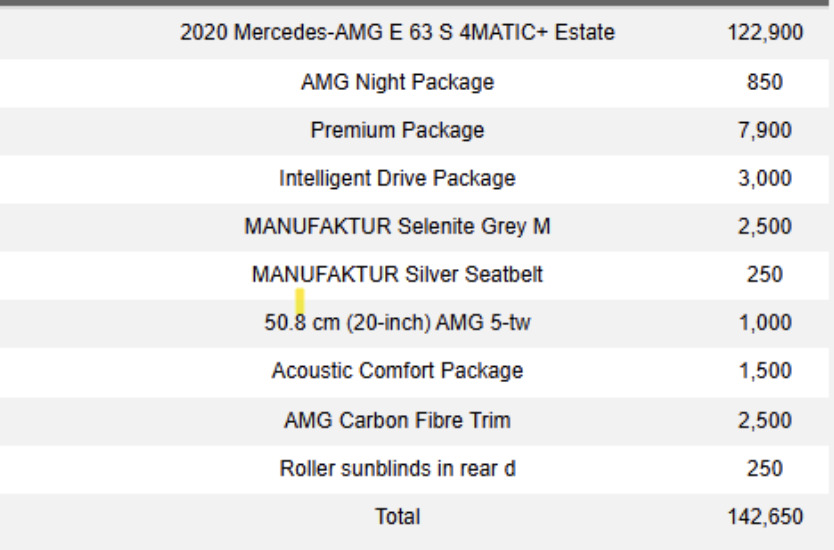Click the Total row label
The image size is (834, 550).
pos(397,517)
